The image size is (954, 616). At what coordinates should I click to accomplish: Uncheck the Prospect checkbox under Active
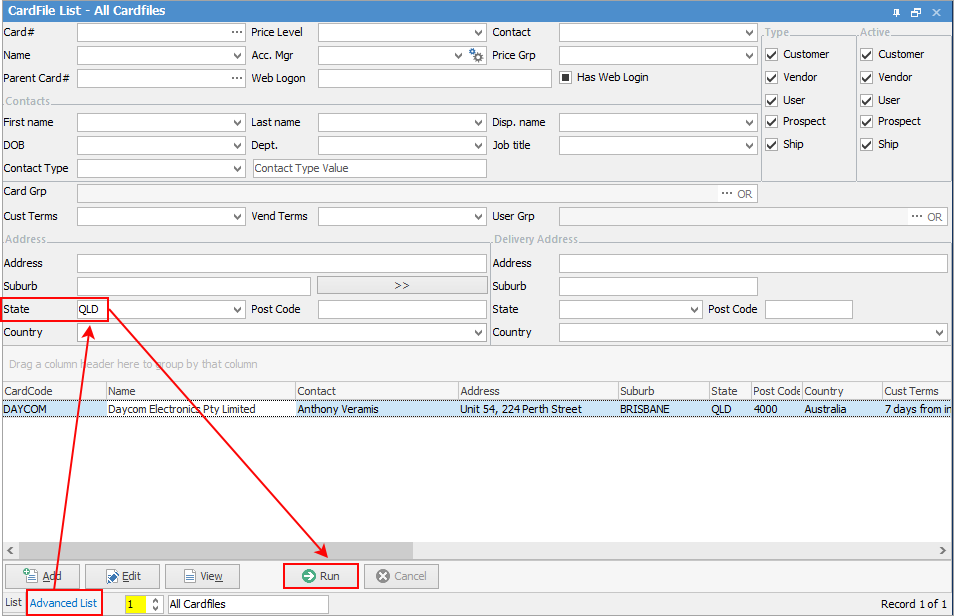pos(867,122)
